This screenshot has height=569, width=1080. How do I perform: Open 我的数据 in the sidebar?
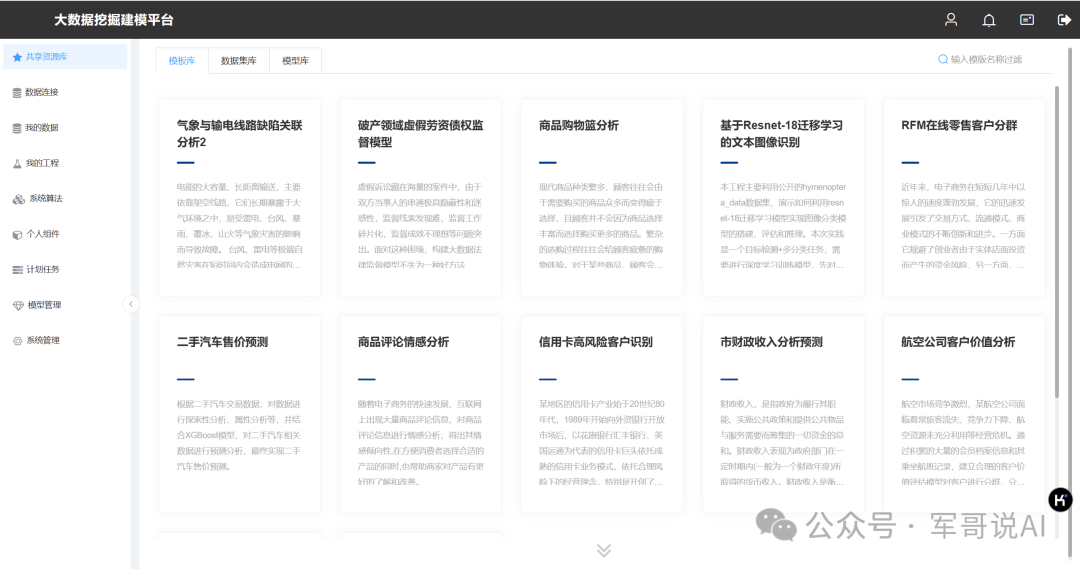[x=65, y=127]
